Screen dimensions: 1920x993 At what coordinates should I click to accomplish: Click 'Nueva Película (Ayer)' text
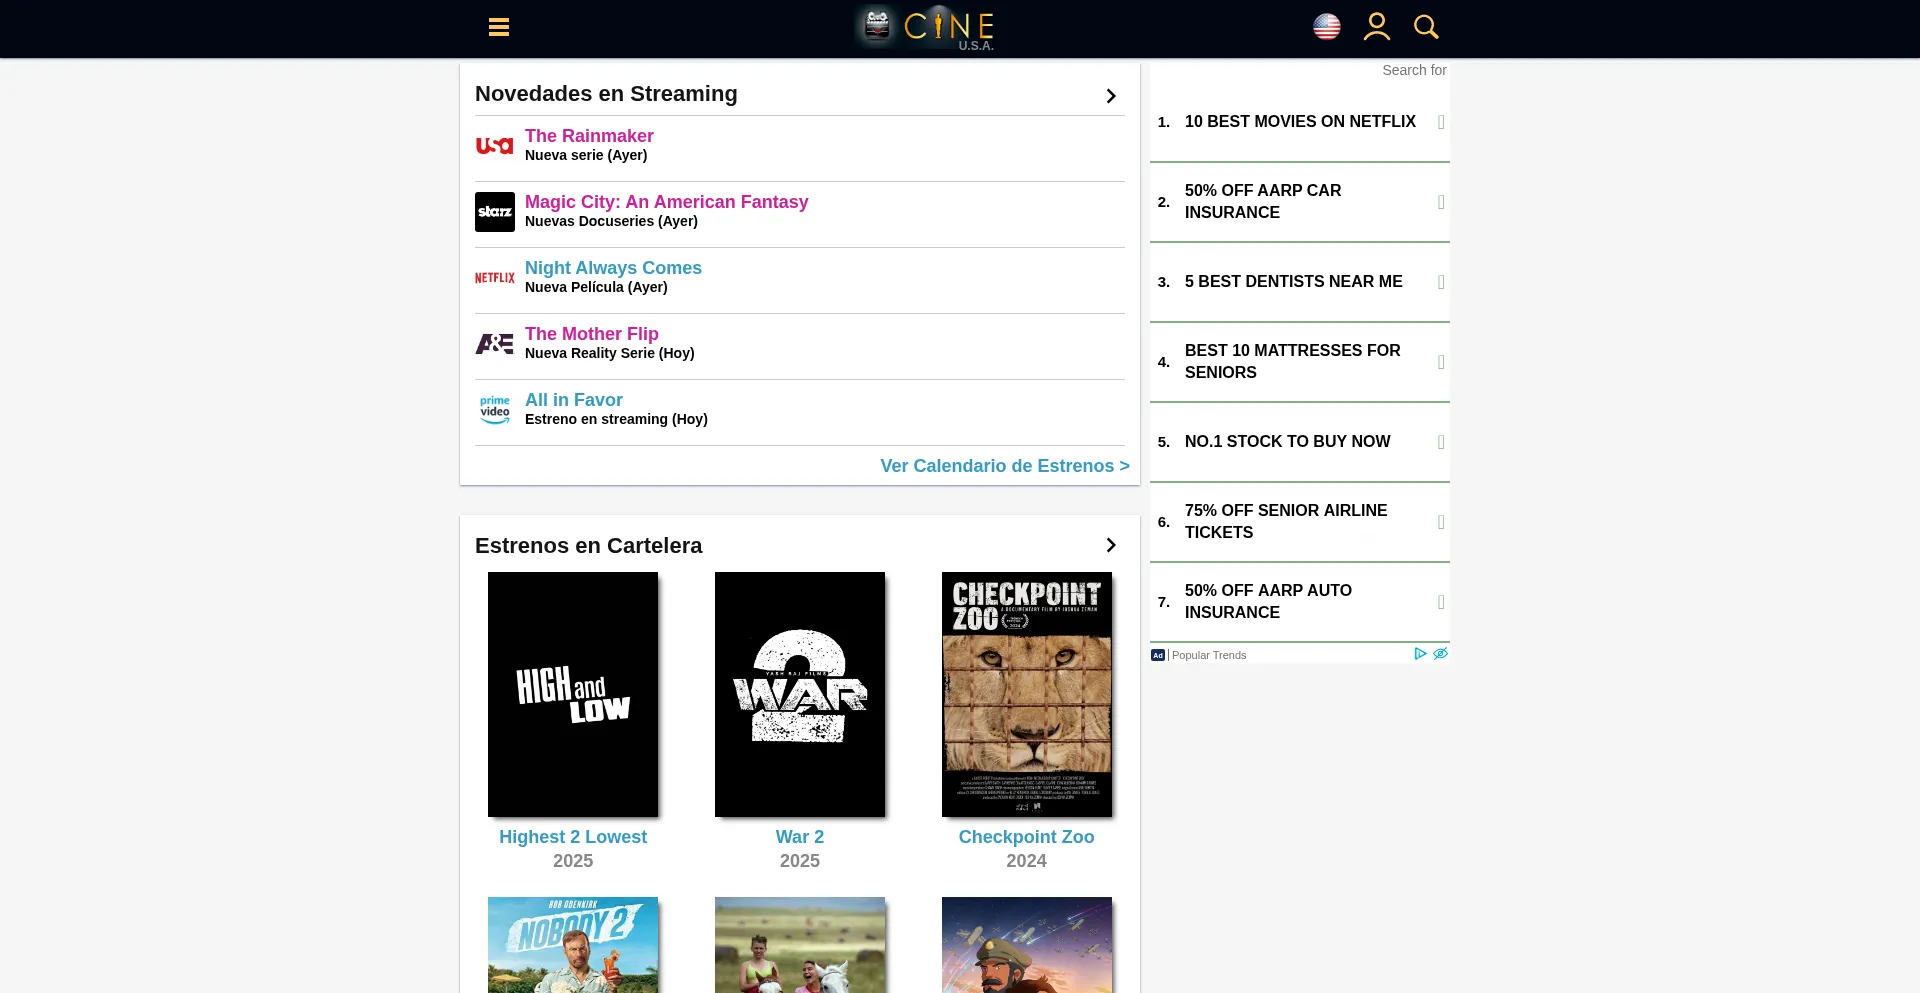[596, 287]
